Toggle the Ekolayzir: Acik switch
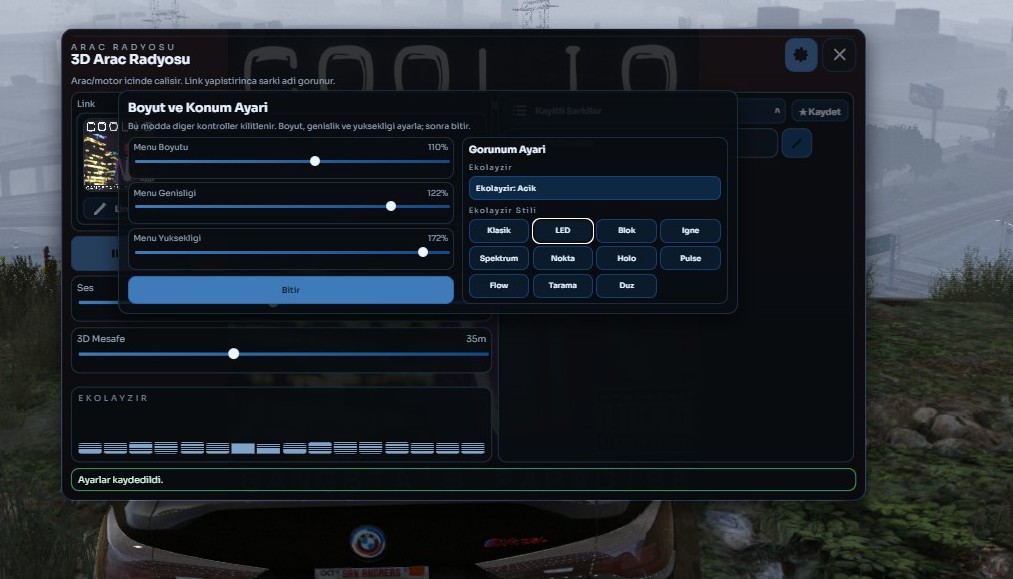 pos(594,188)
